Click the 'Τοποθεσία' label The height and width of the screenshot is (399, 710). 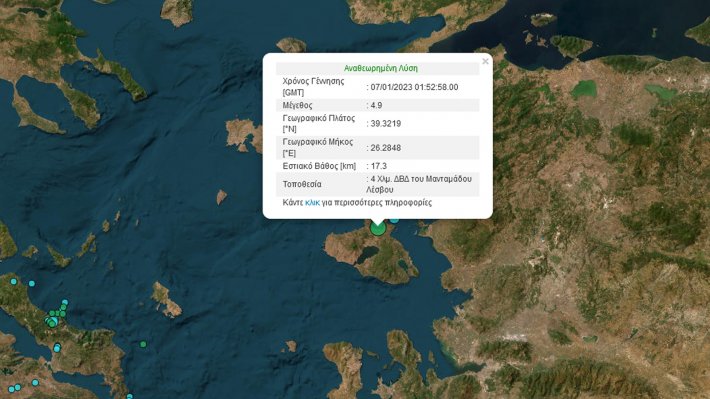click(x=302, y=184)
